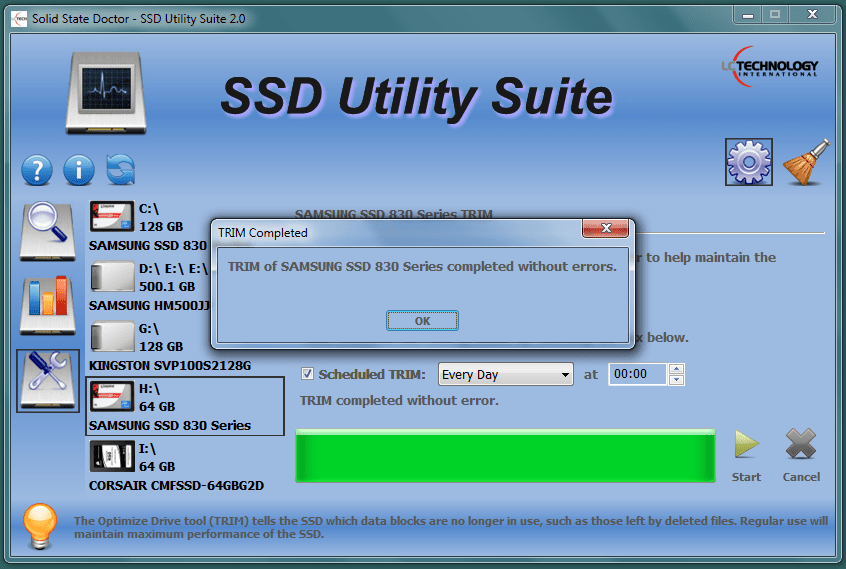This screenshot has width=846, height=569.
Task: Select the D:\ E:\ 500.1 GB drive icon
Action: click(x=112, y=277)
